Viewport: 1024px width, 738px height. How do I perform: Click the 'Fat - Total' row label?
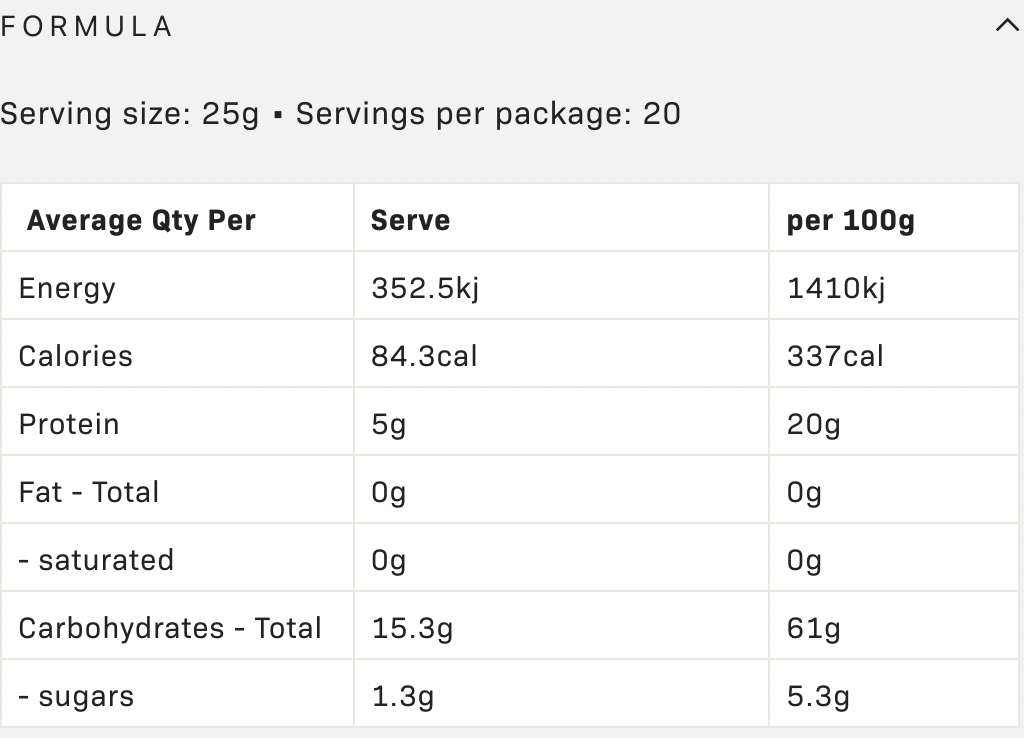tap(89, 492)
